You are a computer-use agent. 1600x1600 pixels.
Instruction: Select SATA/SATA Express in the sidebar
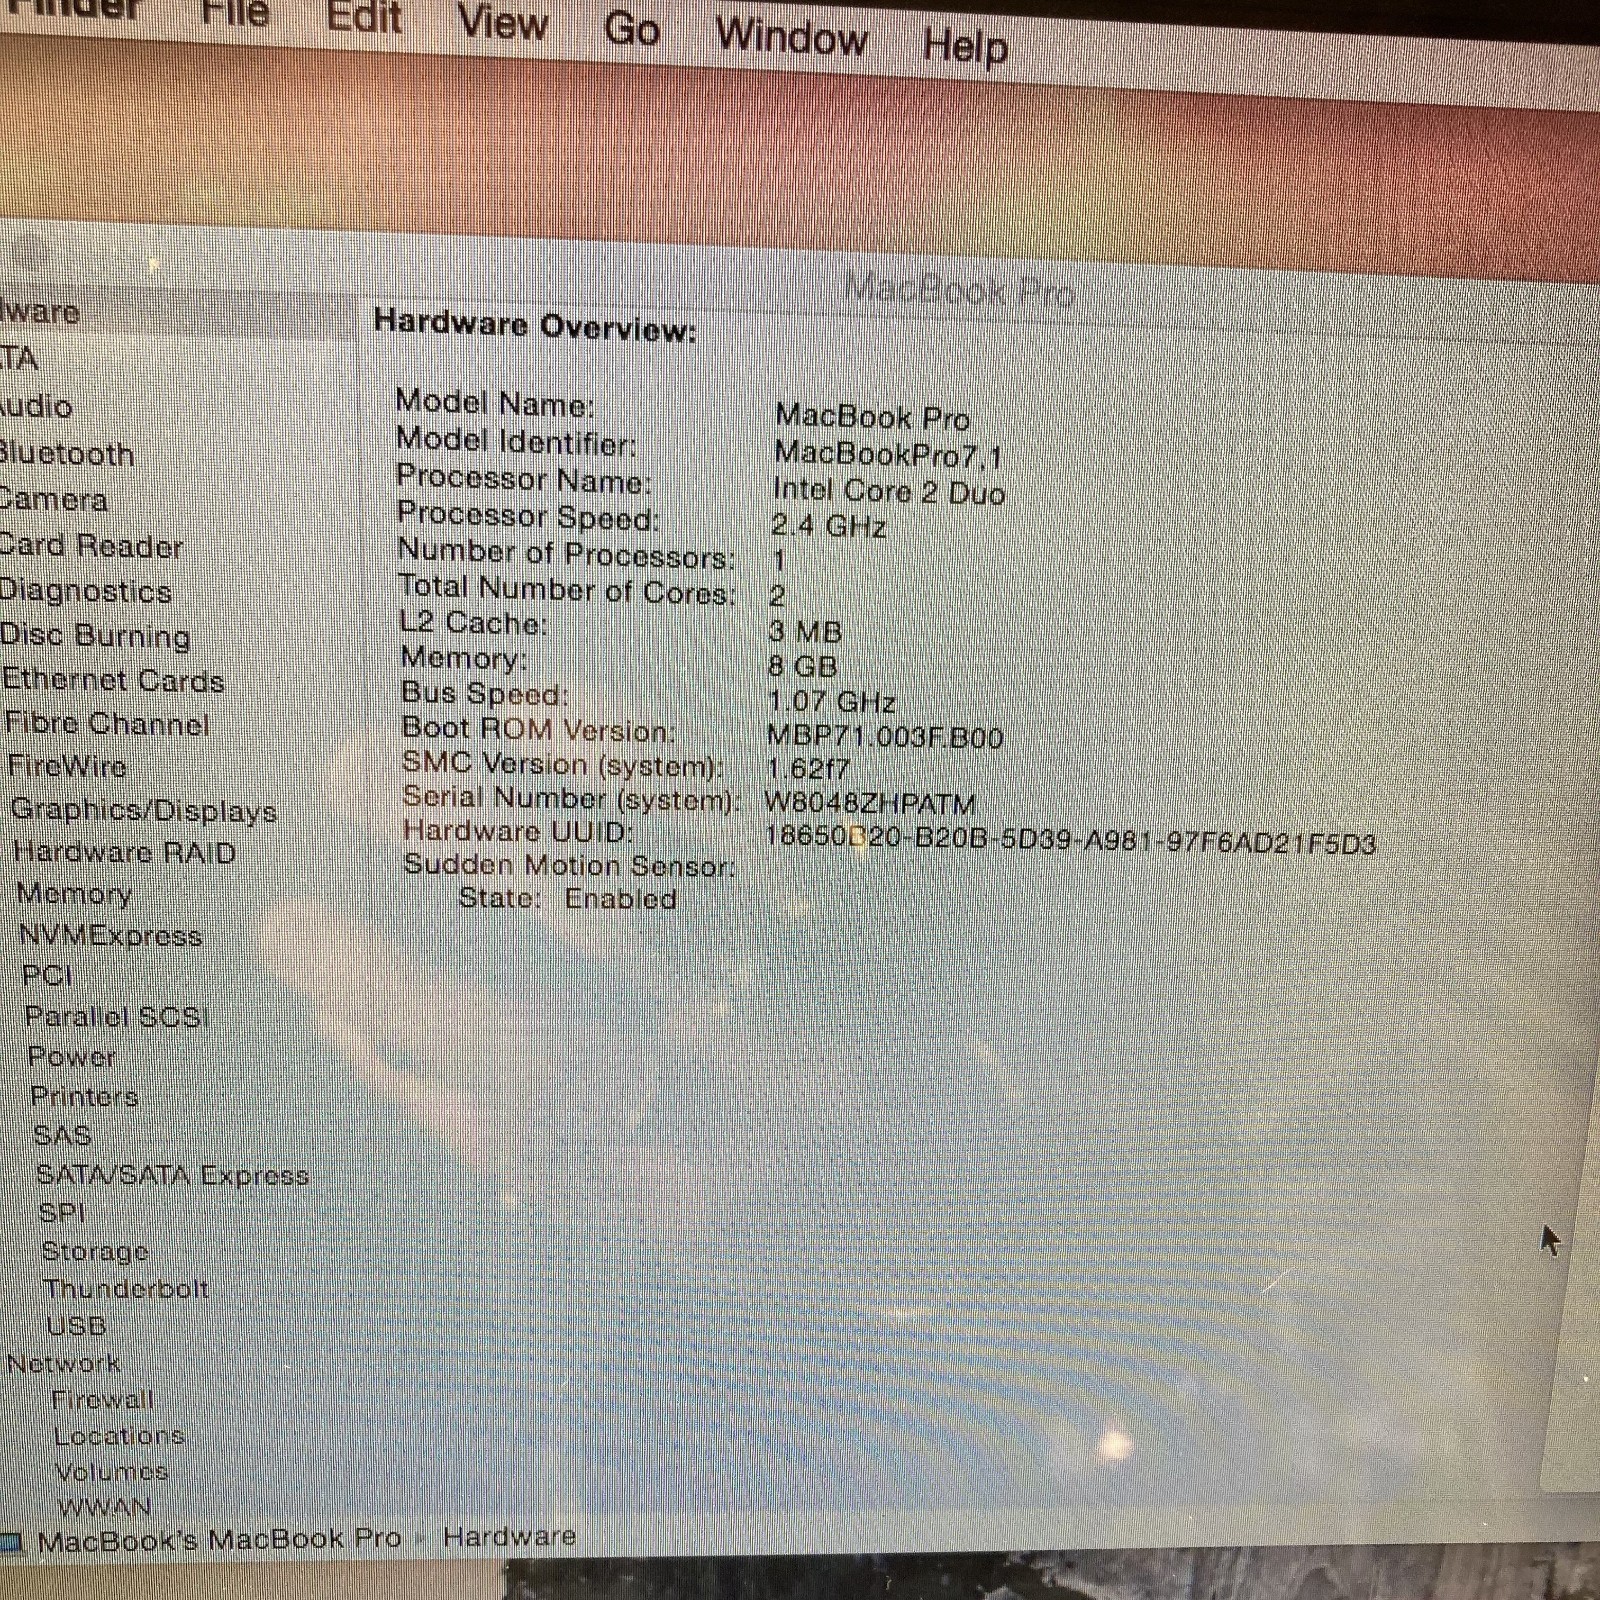click(173, 1175)
